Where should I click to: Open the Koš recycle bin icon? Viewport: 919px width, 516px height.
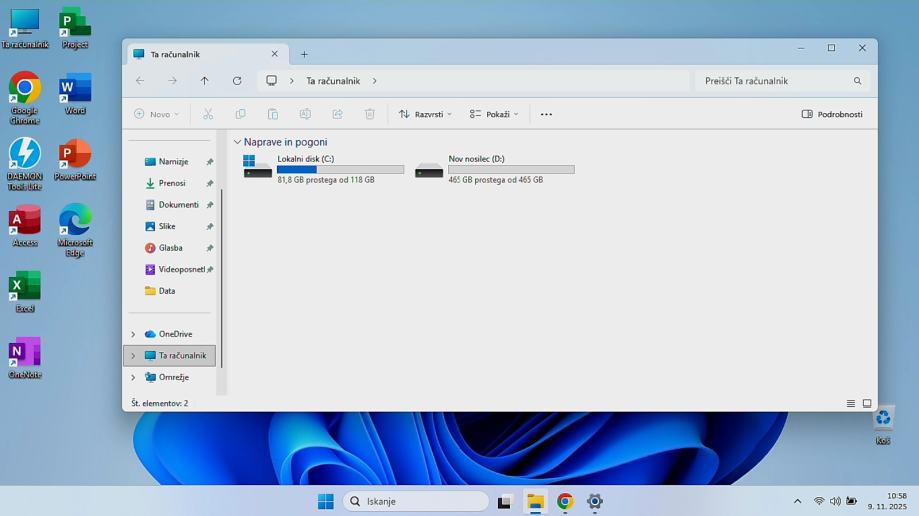883,425
